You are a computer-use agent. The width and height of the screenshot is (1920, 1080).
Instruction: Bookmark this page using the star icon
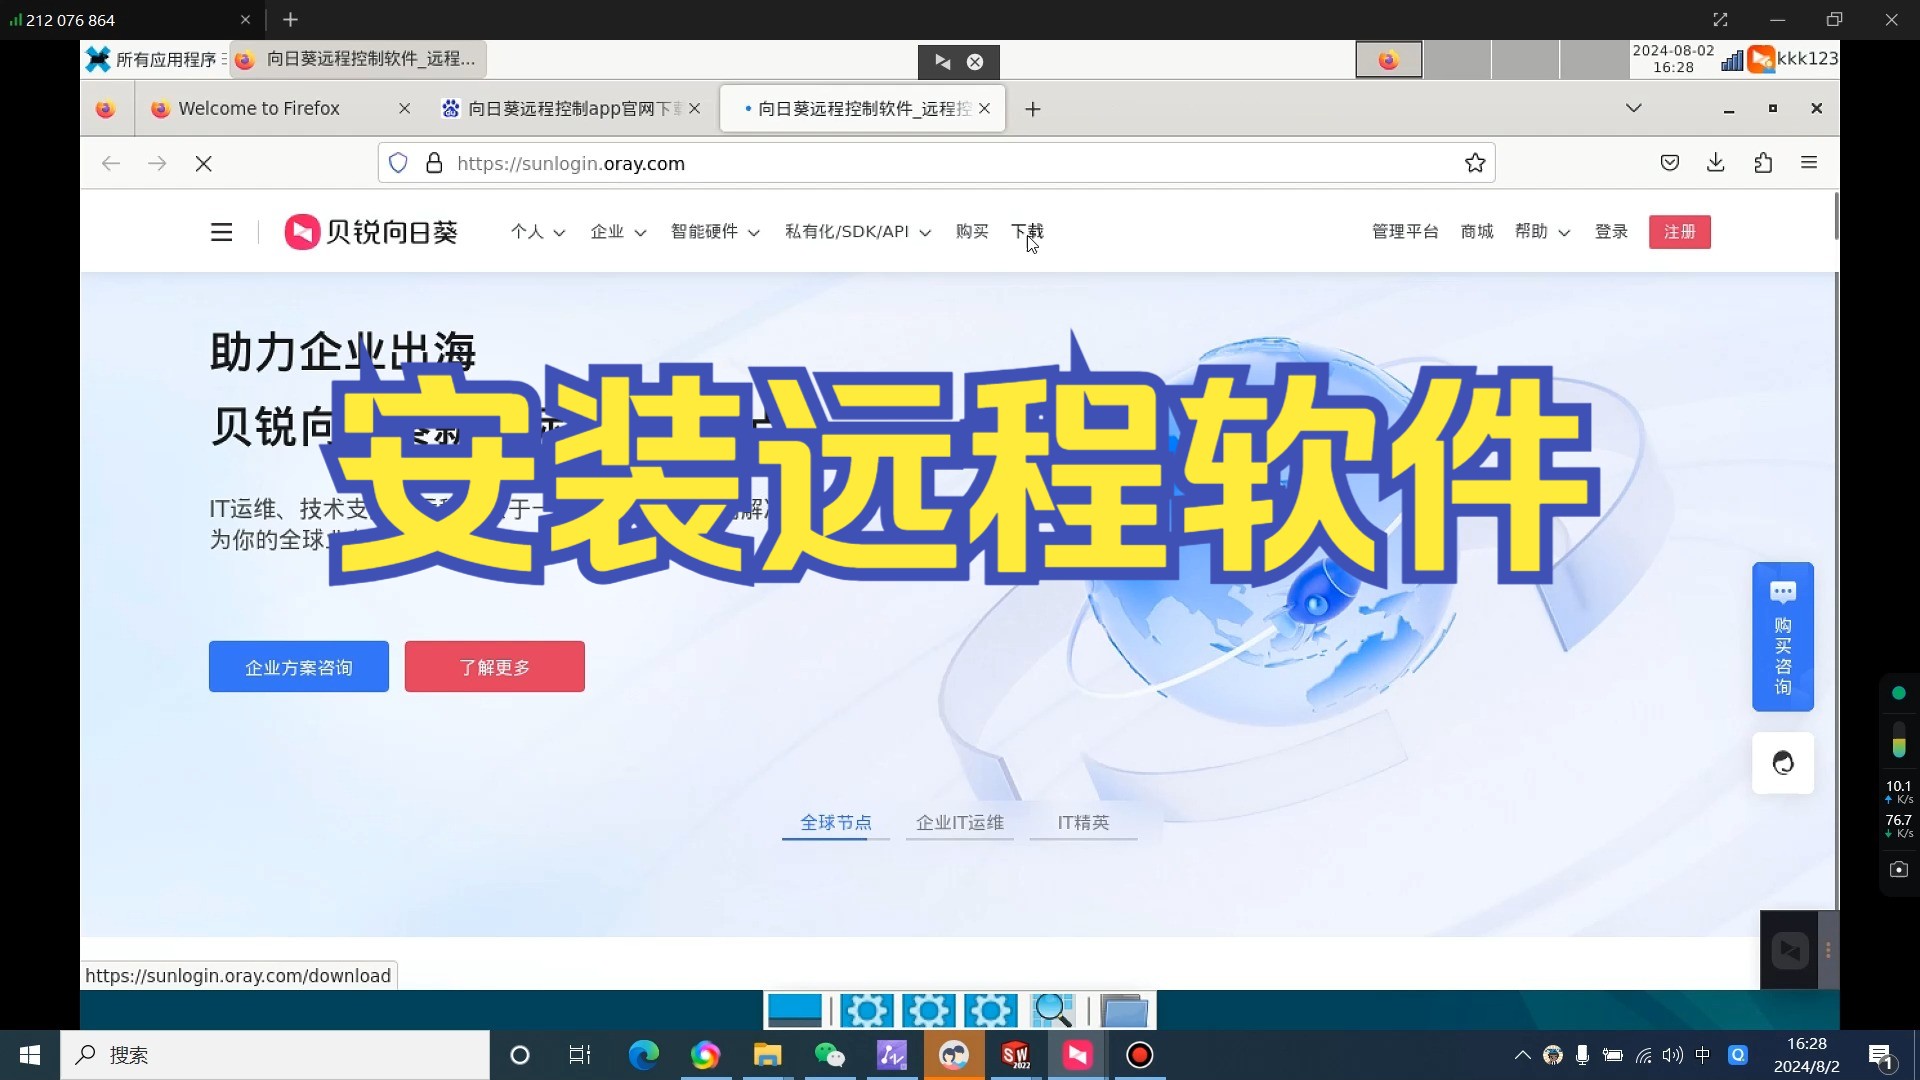pos(1476,162)
